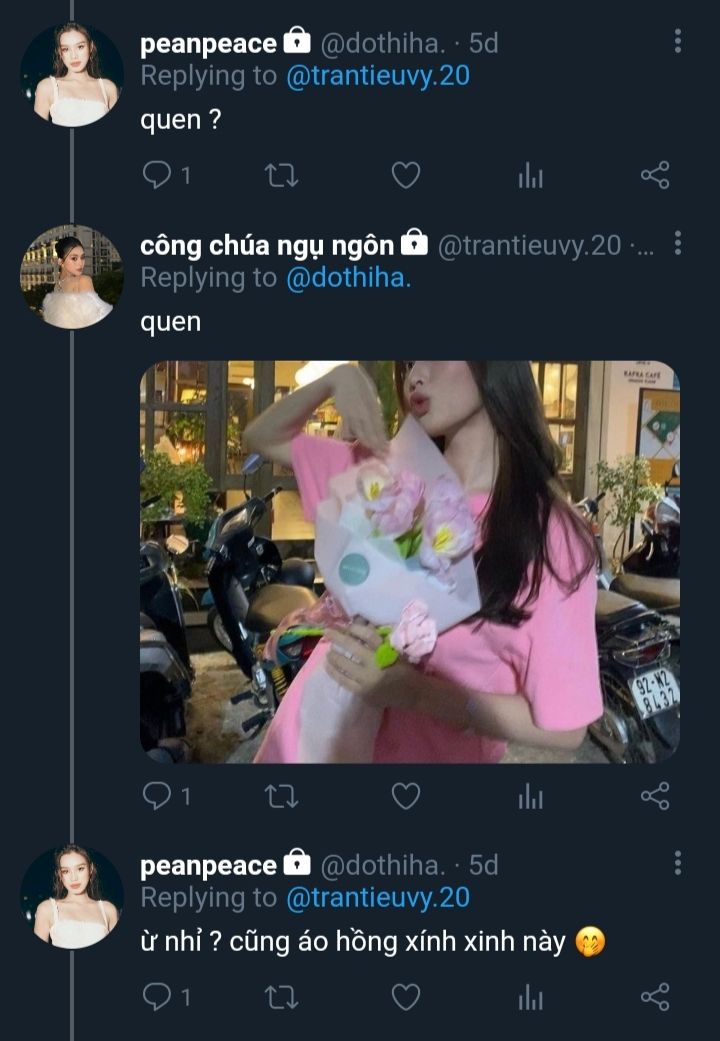Share the tweet with the photo
The height and width of the screenshot is (1041, 720).
tap(655, 796)
